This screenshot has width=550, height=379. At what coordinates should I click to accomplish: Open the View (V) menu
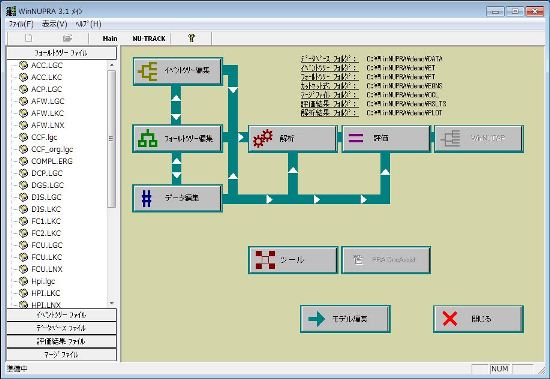(54, 24)
